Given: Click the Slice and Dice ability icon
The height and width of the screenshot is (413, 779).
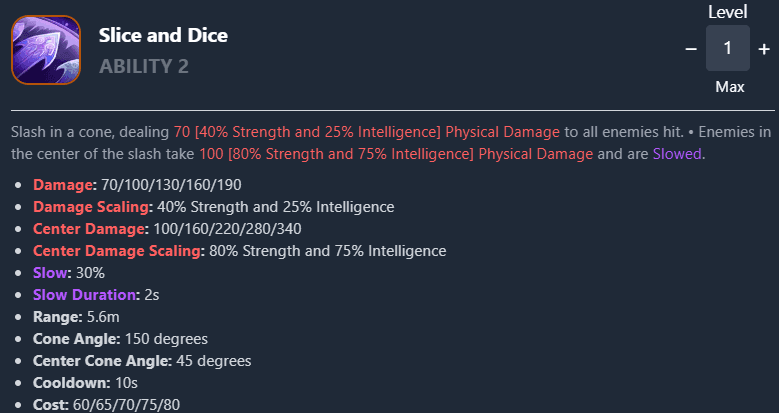Looking at the screenshot, I should coord(45,50).
